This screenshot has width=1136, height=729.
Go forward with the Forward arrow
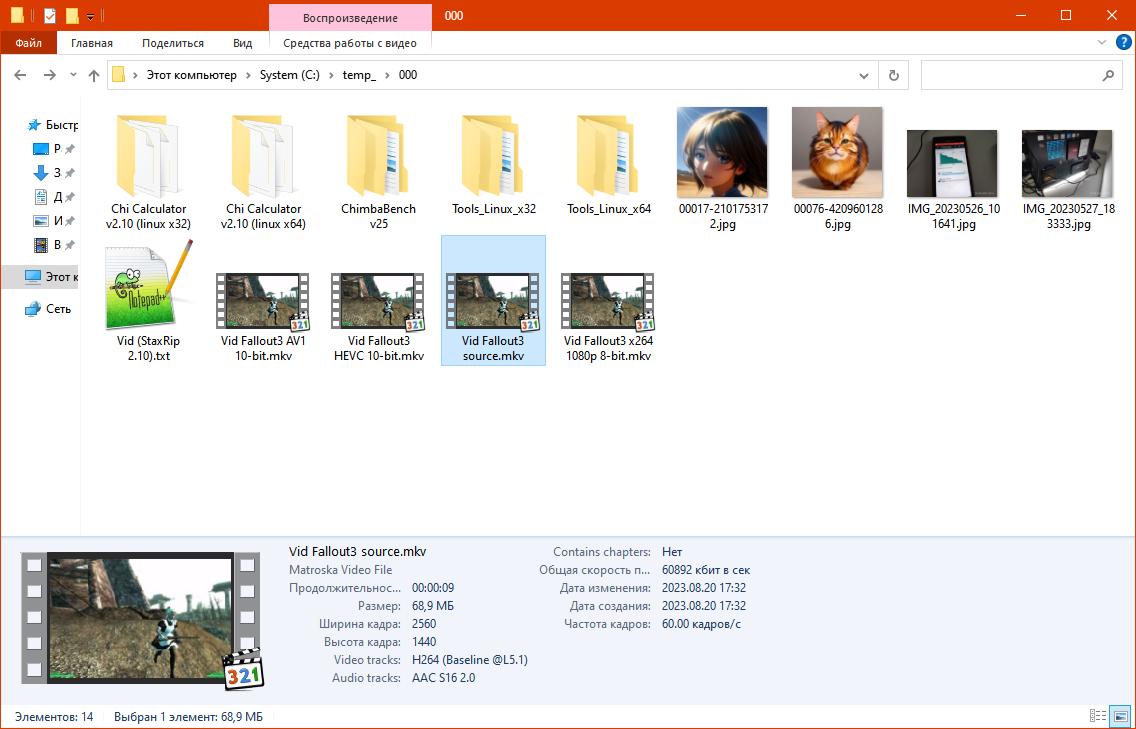point(49,75)
